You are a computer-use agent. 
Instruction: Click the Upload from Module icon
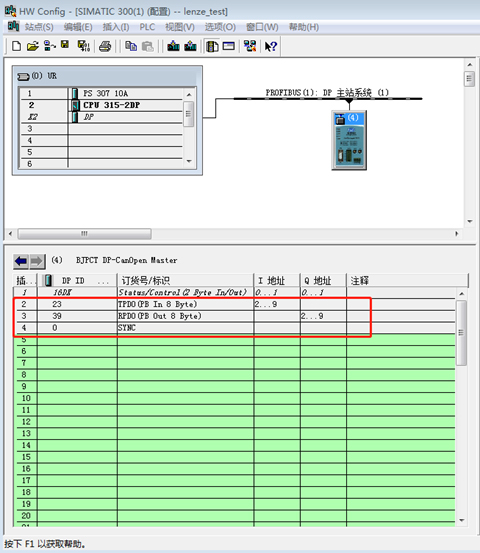pos(190,46)
